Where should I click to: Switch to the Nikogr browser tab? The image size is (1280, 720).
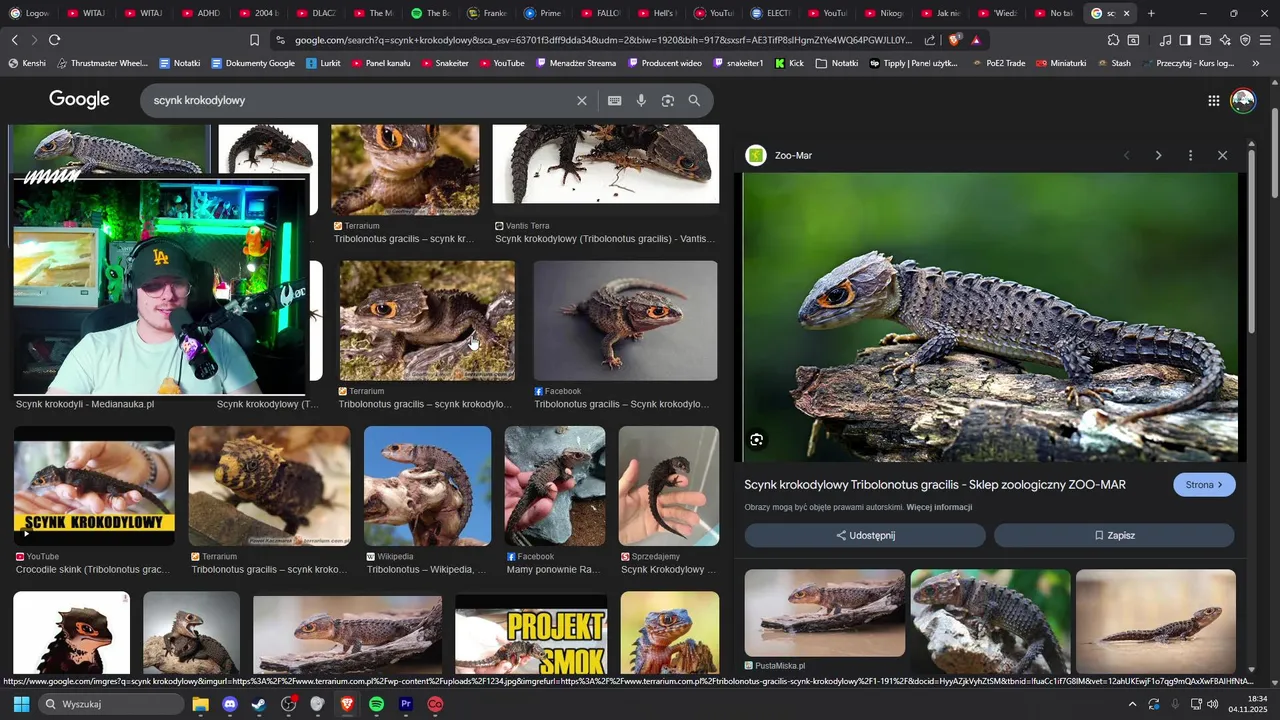coord(885,13)
